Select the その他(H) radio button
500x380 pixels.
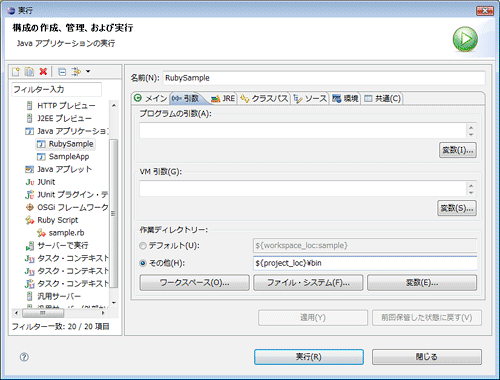pyautogui.click(x=143, y=263)
